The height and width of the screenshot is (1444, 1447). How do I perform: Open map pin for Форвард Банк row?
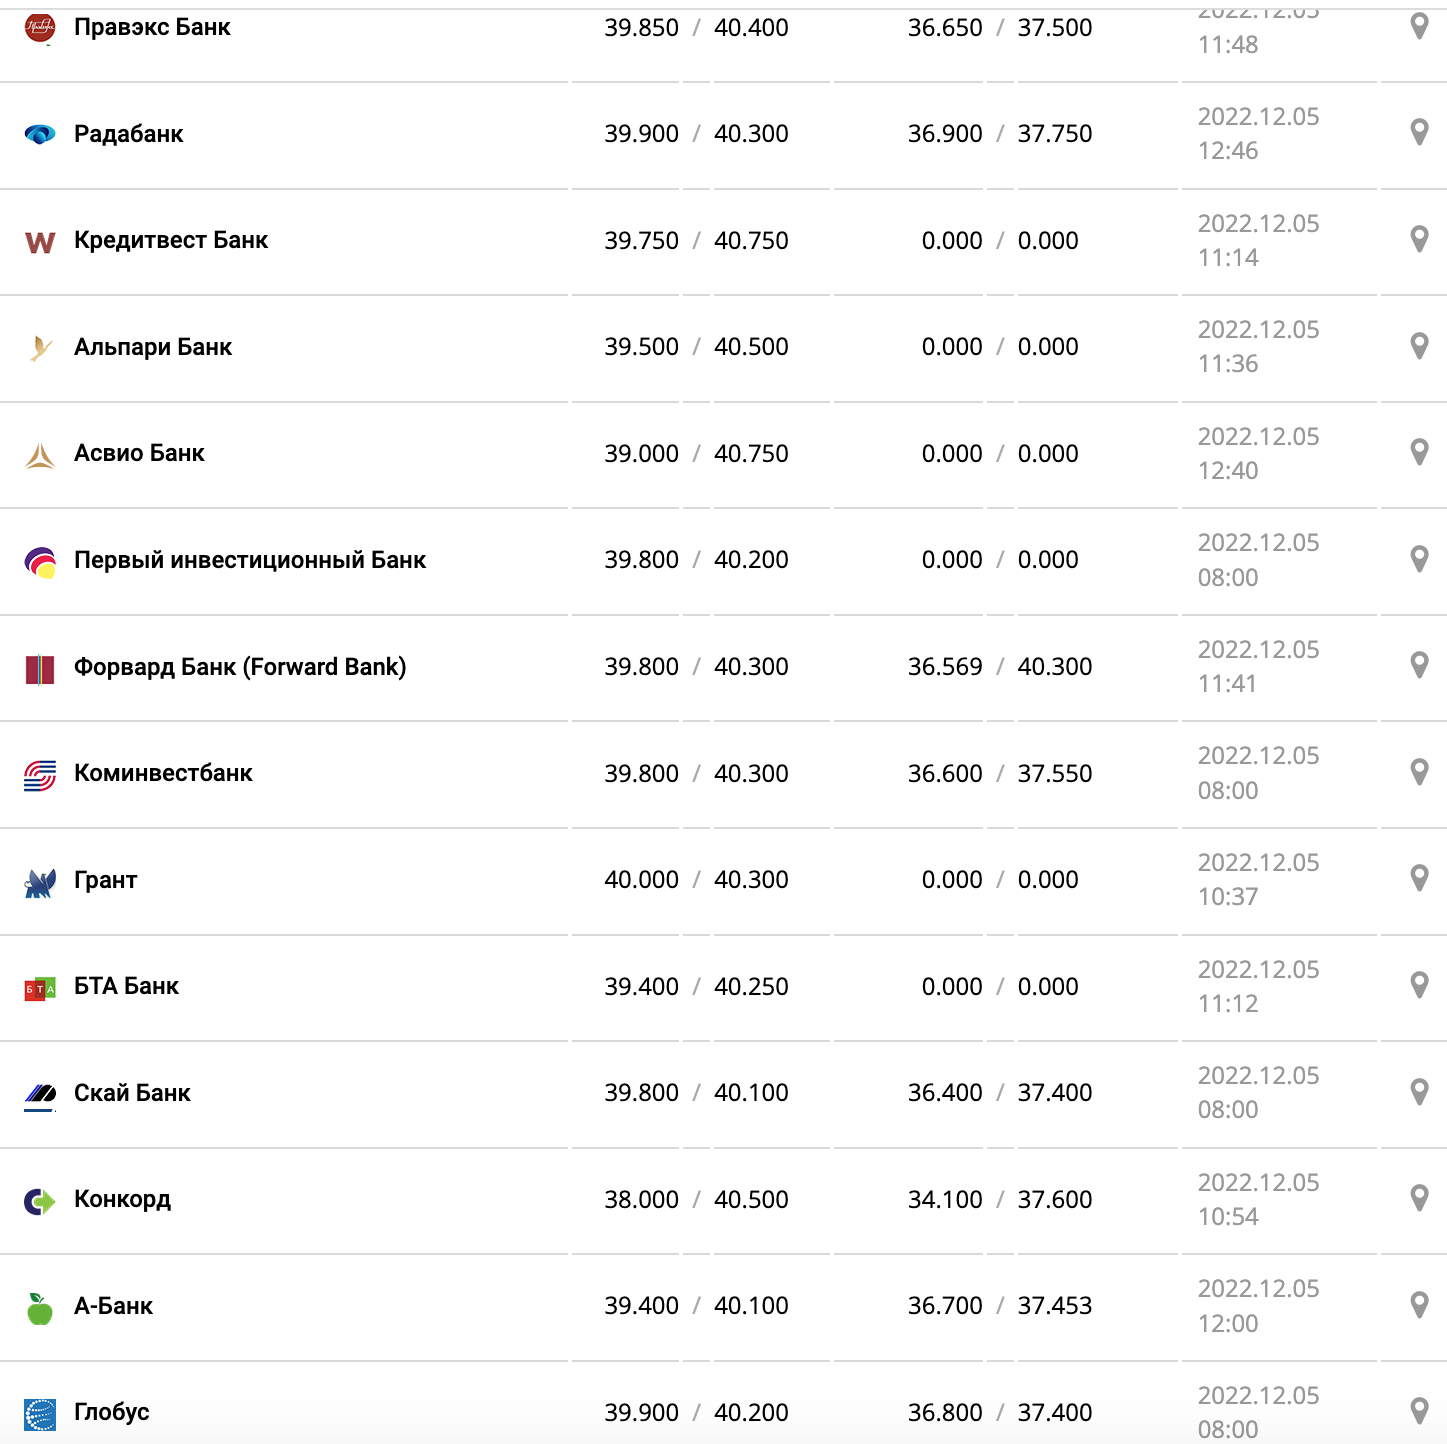click(1418, 665)
